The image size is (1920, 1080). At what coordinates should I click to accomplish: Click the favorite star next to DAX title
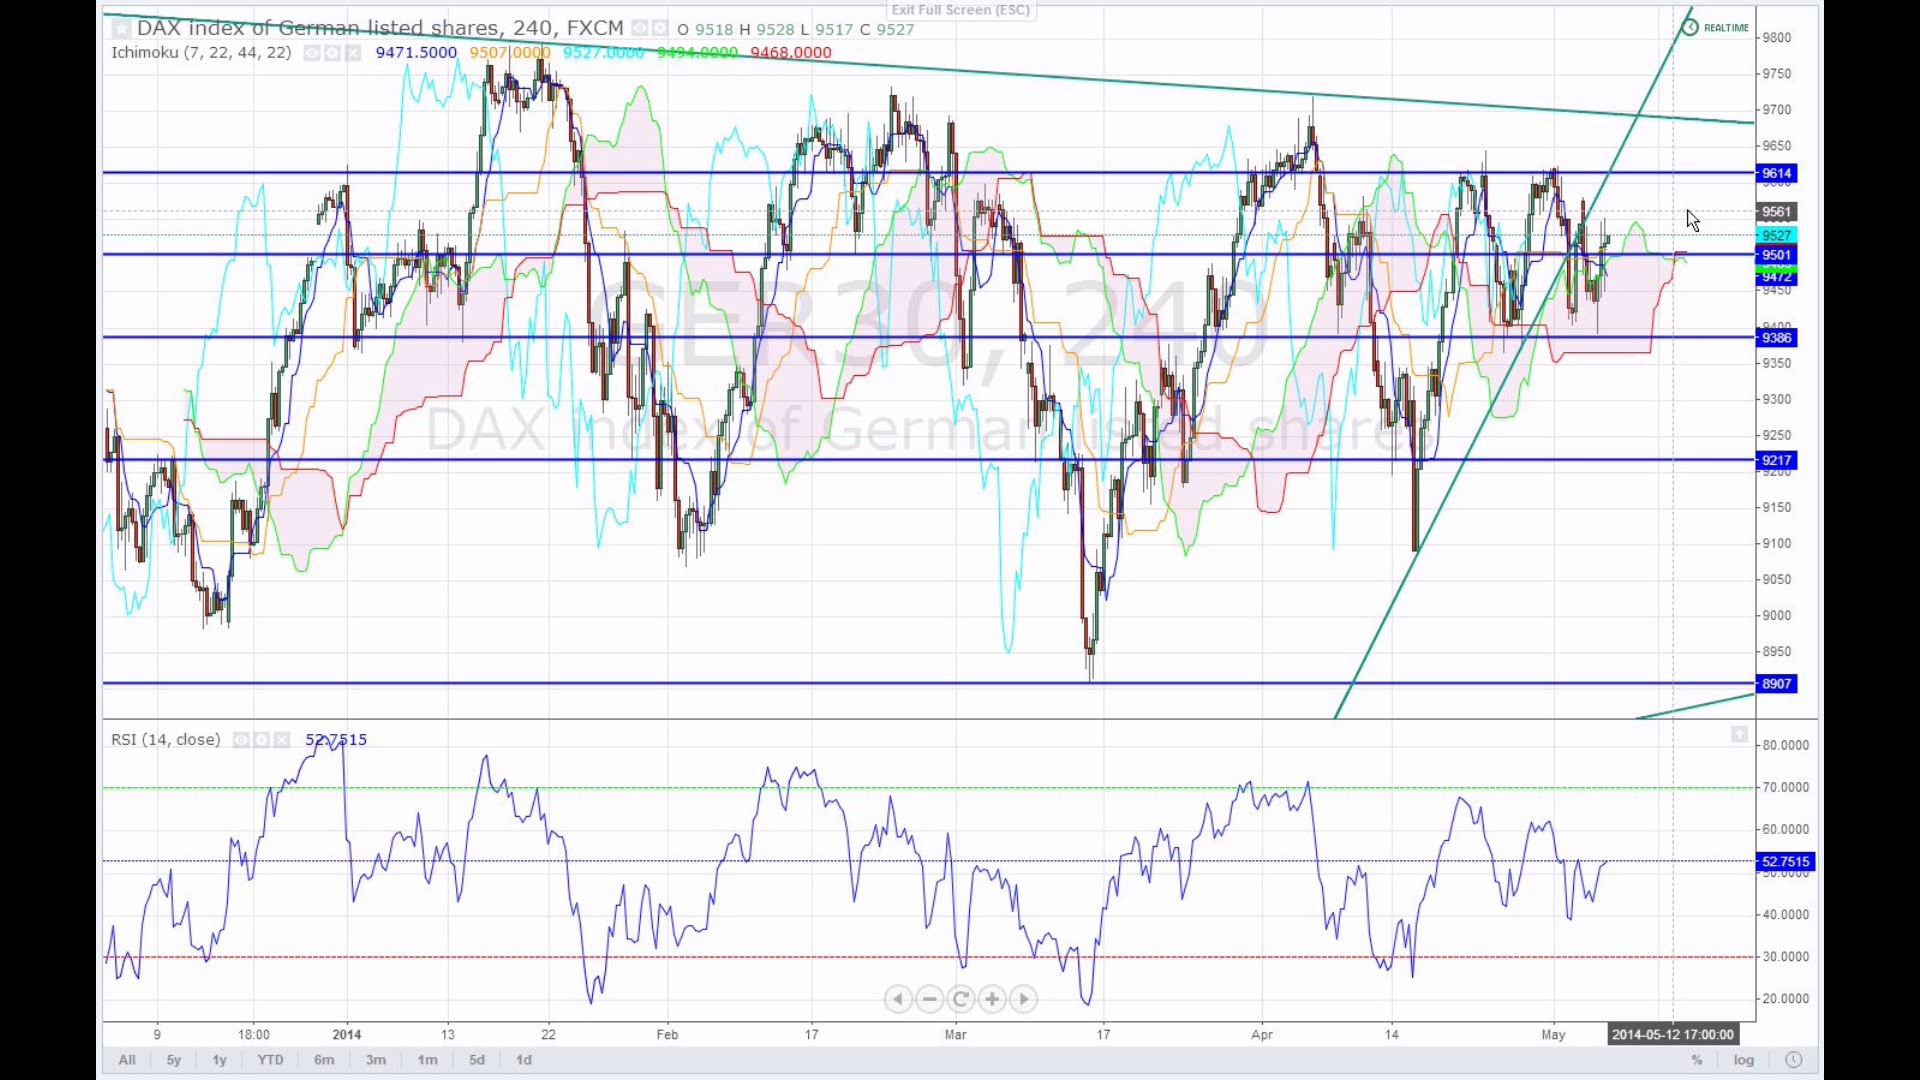click(x=121, y=29)
